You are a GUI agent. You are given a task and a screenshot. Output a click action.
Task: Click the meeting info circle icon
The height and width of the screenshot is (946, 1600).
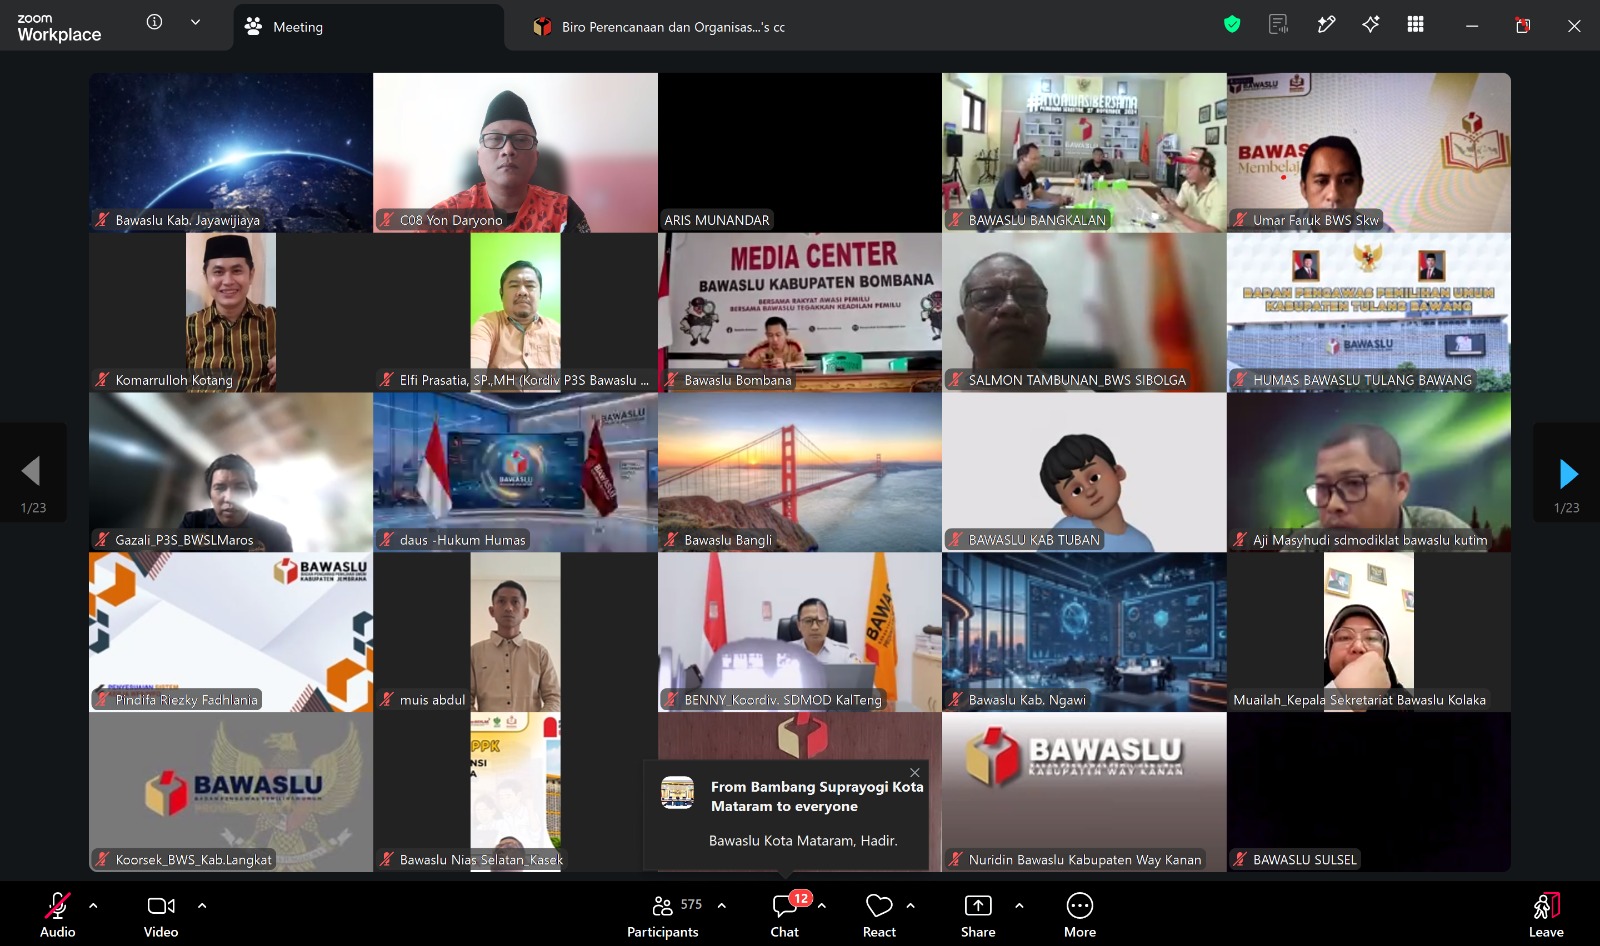[154, 22]
